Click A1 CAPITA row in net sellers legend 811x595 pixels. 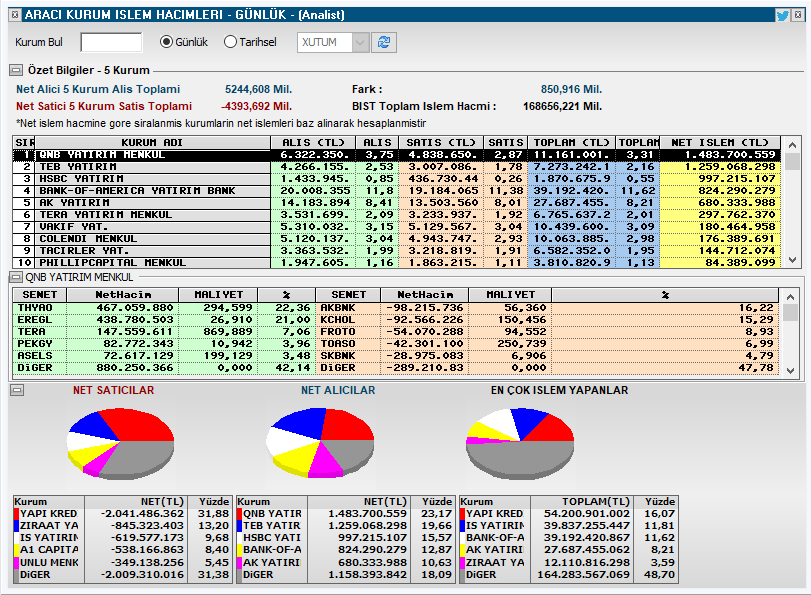click(122, 549)
